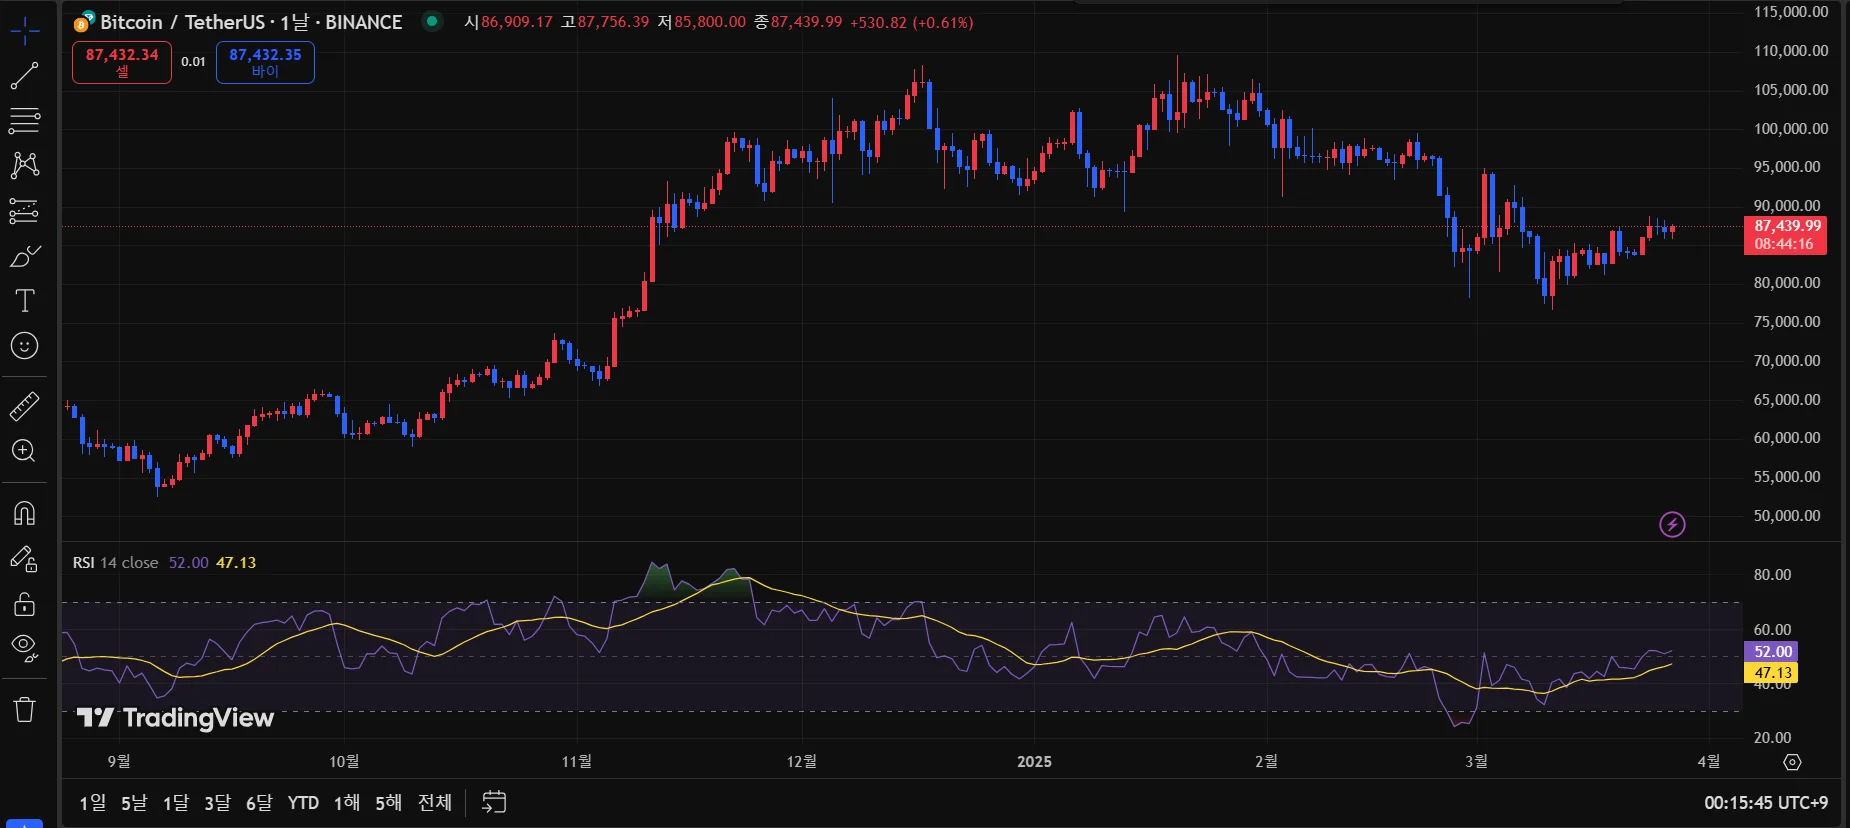Viewport: 1850px width, 828px height.
Task: Click the high price value 87,756.39
Action: [613, 22]
